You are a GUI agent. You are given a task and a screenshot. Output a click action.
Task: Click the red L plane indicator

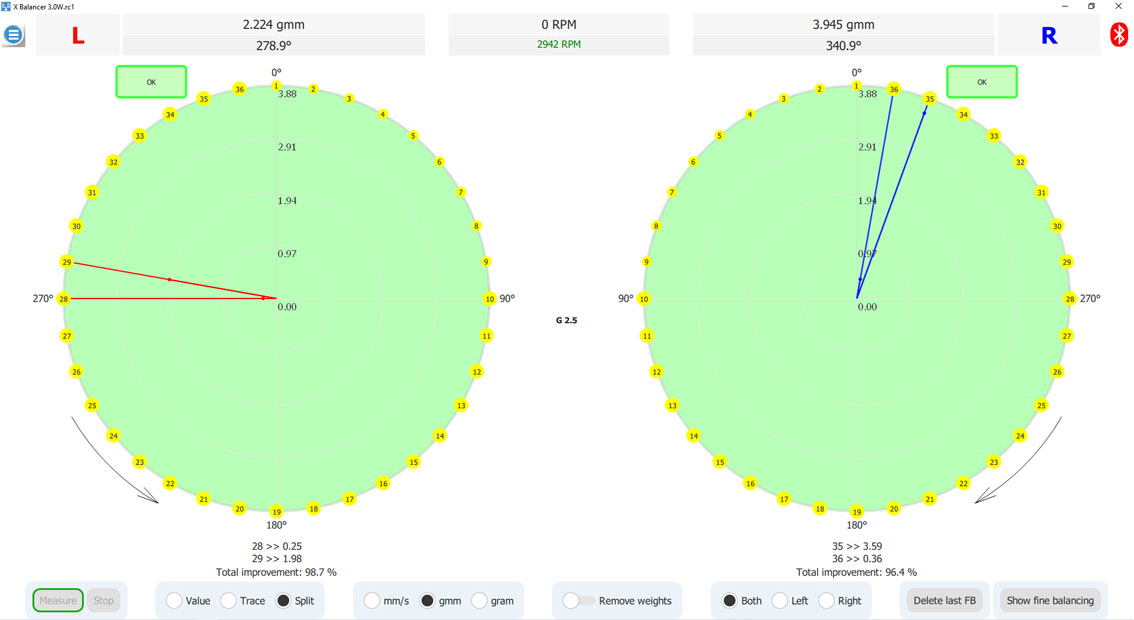[x=77, y=37]
